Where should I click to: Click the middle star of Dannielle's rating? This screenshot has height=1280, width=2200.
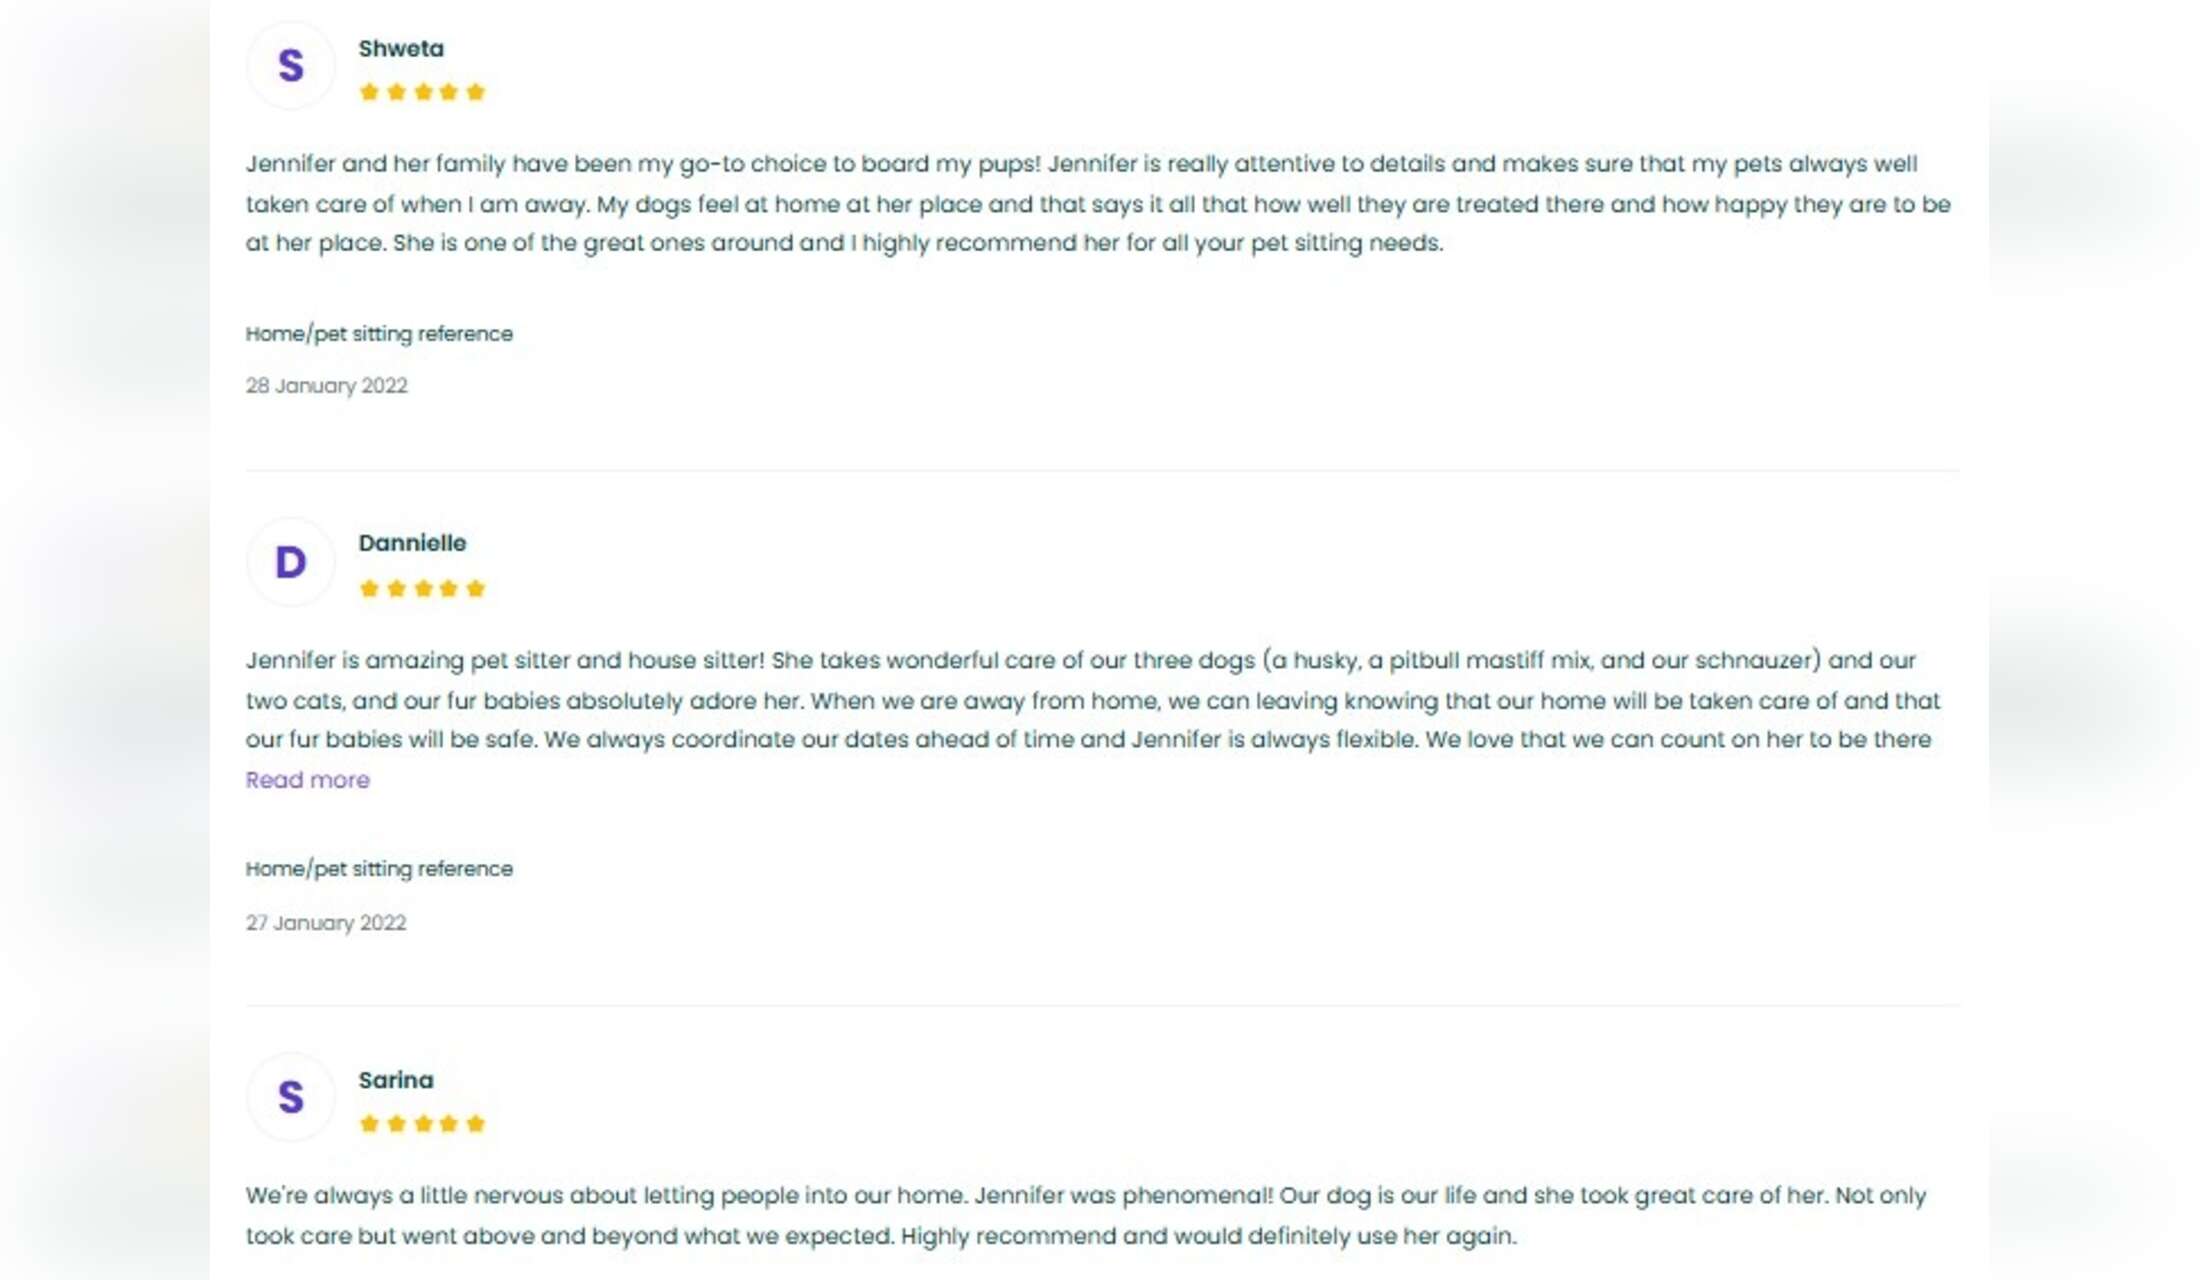click(423, 588)
